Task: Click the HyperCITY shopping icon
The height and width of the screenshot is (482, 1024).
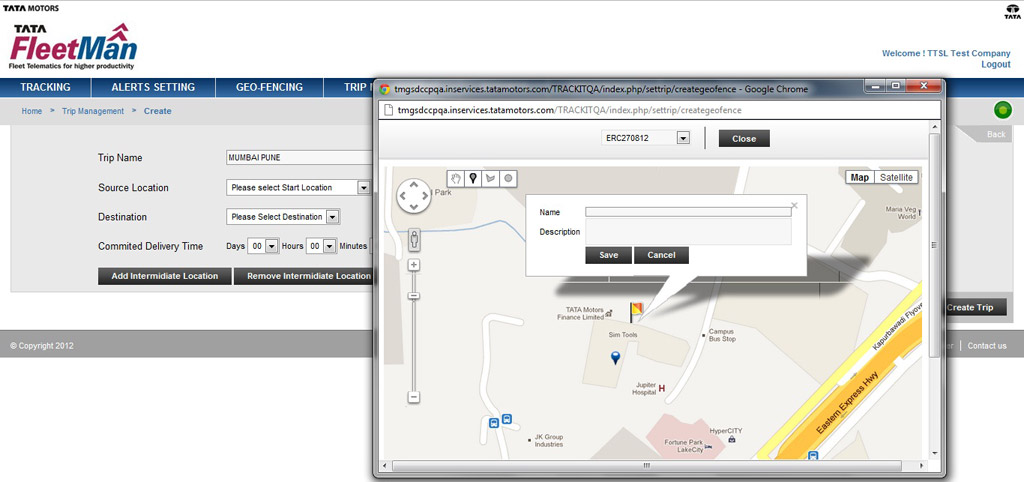Action: pyautogui.click(x=732, y=440)
